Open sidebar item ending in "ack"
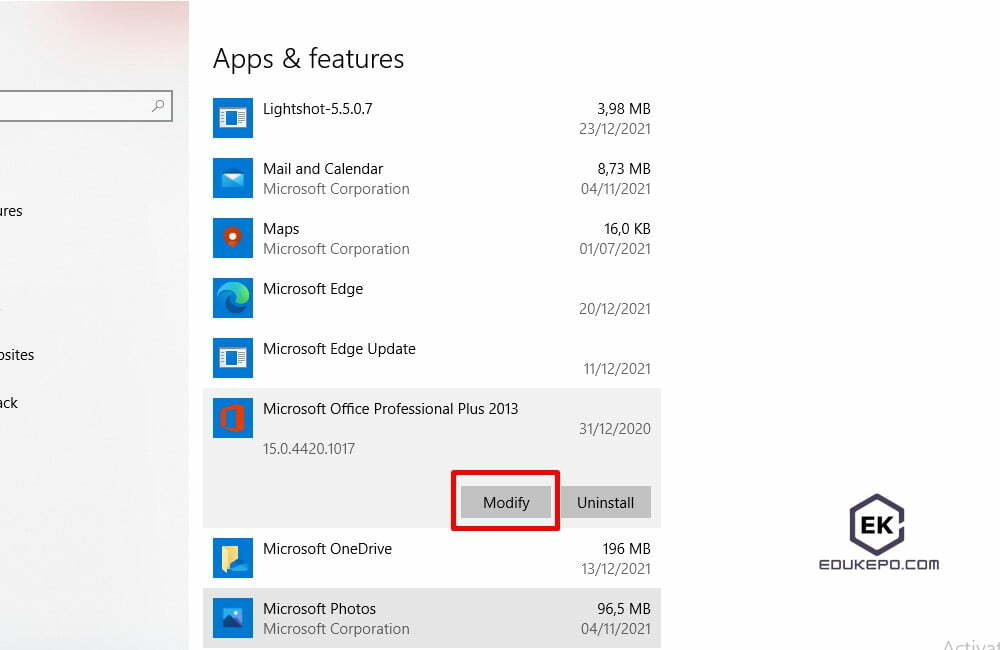1000x650 pixels. (9, 403)
